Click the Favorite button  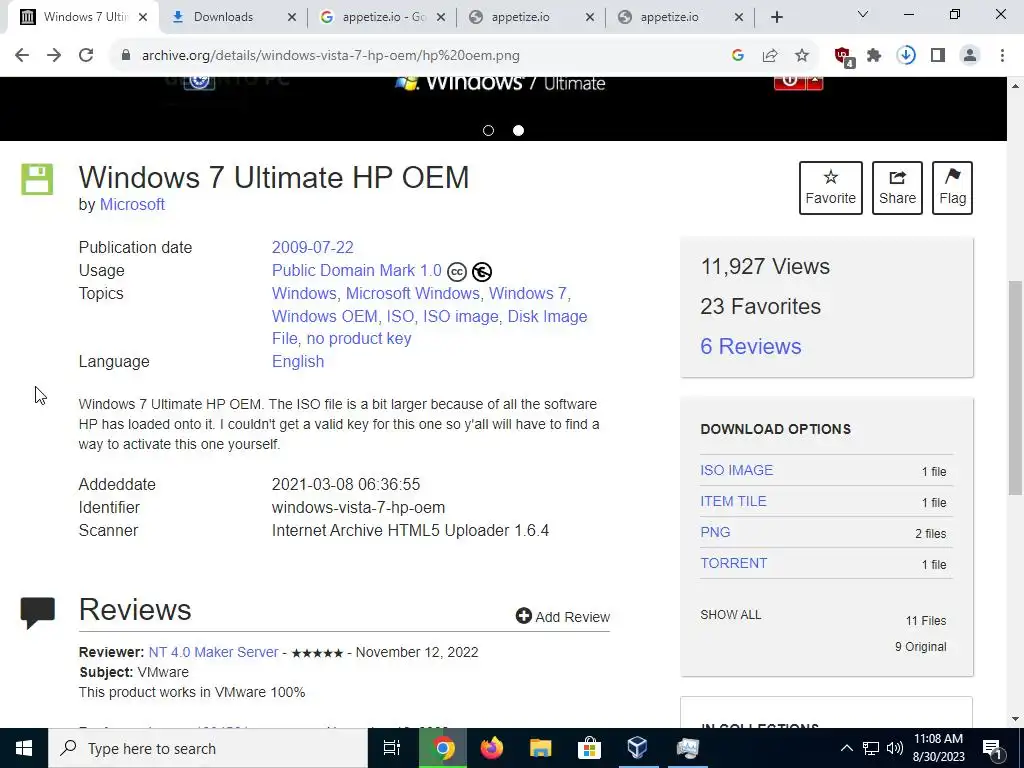point(831,188)
